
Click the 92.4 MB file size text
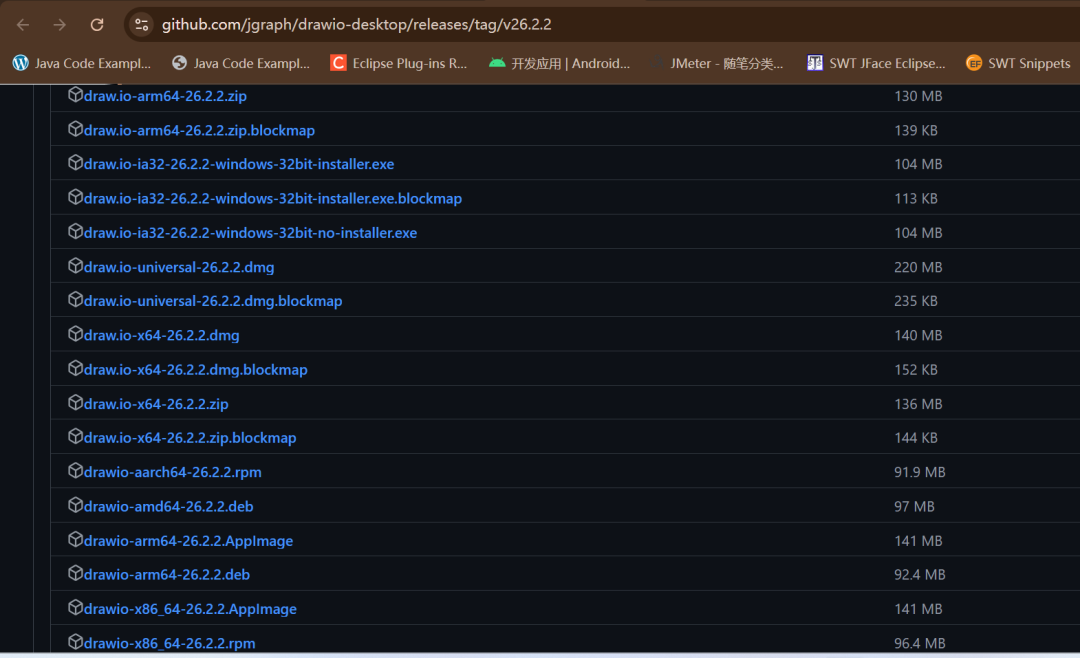click(x=920, y=575)
